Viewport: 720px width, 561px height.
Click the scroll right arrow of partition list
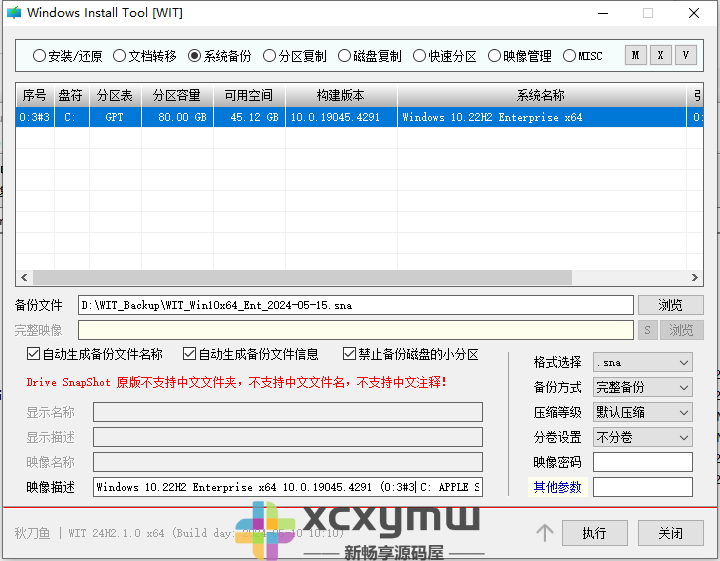[695, 277]
